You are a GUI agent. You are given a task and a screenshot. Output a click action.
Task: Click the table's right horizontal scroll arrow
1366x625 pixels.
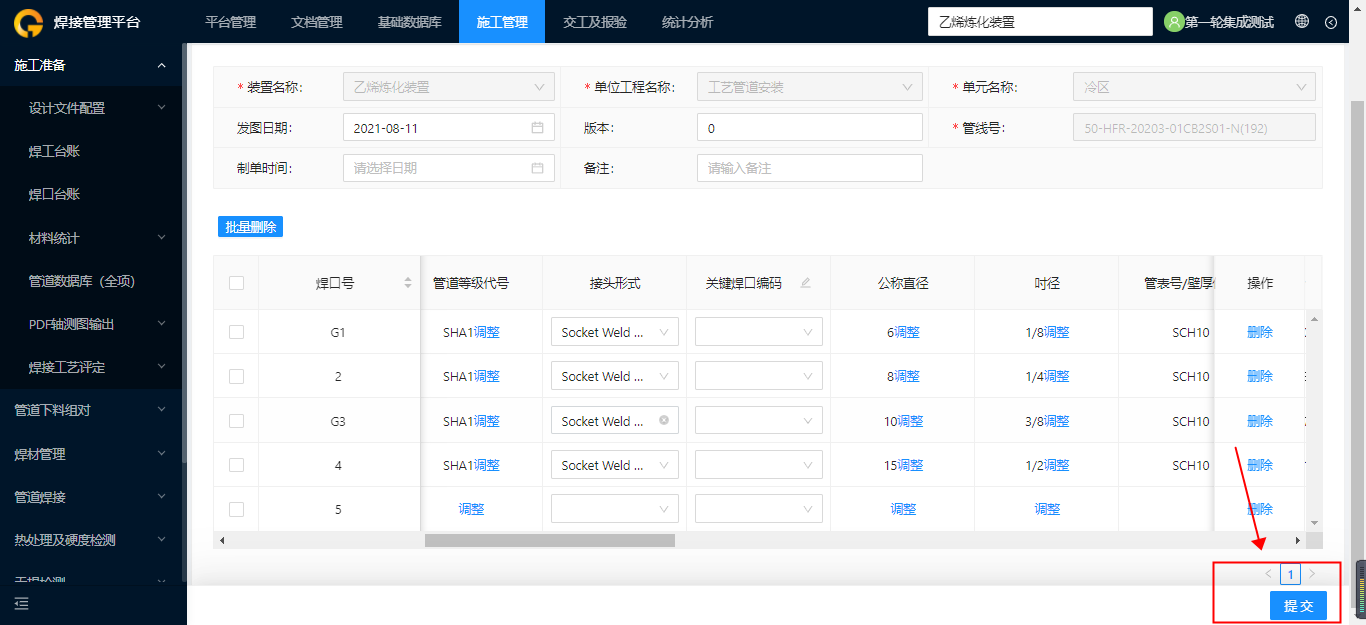[x=1298, y=540]
